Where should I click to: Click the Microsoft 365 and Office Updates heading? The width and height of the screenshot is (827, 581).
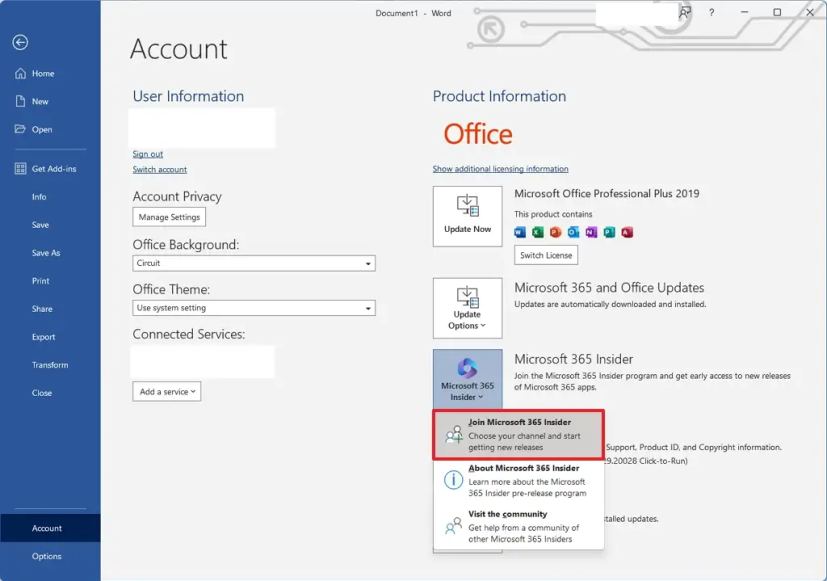(609, 287)
